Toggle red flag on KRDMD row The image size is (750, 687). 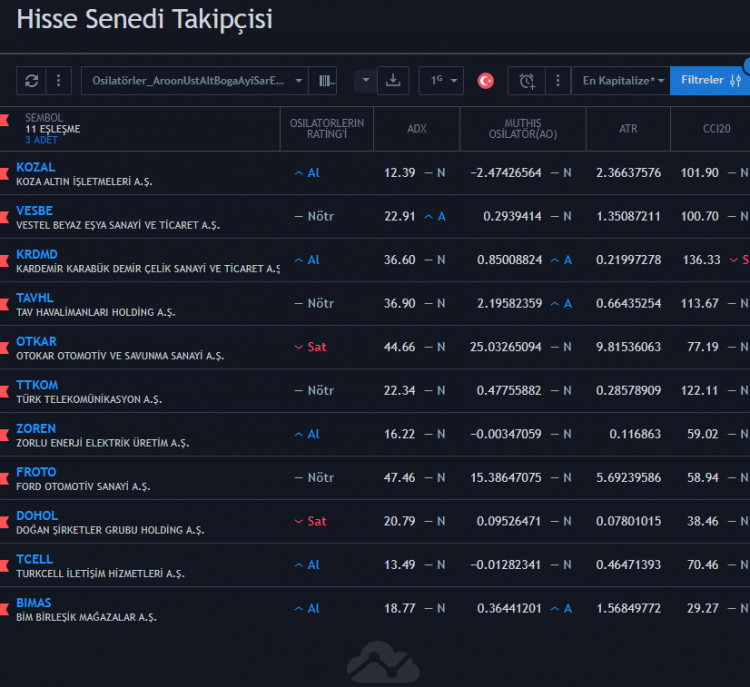tap(5, 260)
